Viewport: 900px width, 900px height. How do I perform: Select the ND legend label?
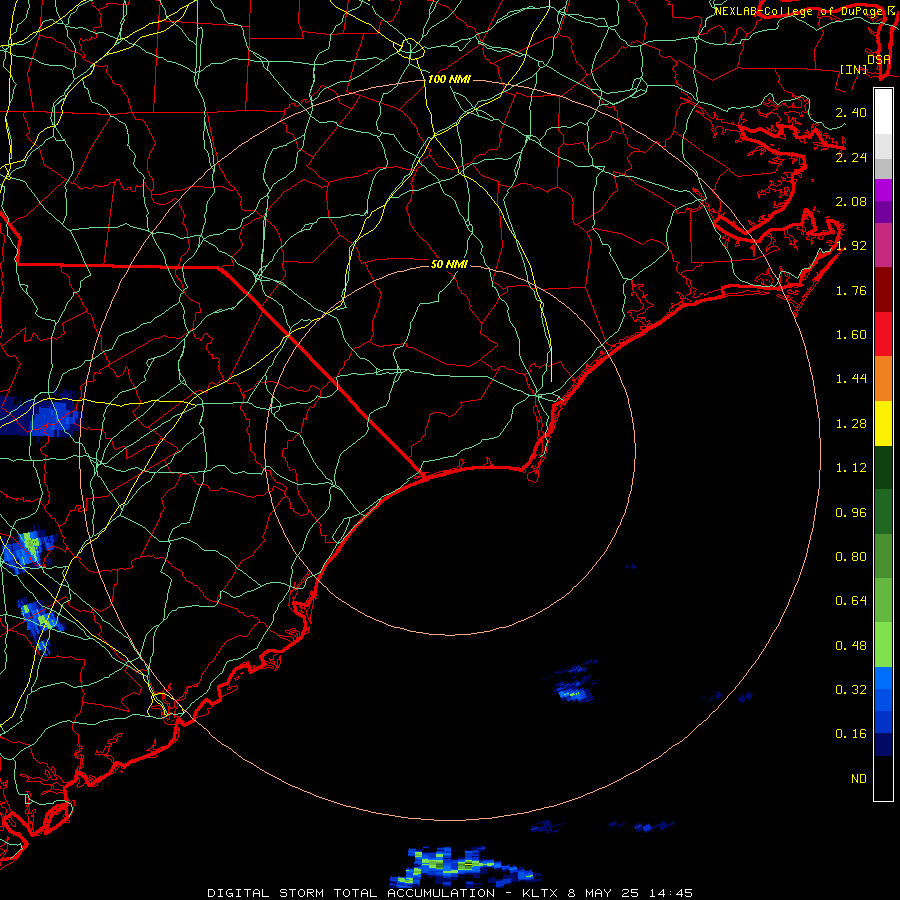[x=859, y=779]
